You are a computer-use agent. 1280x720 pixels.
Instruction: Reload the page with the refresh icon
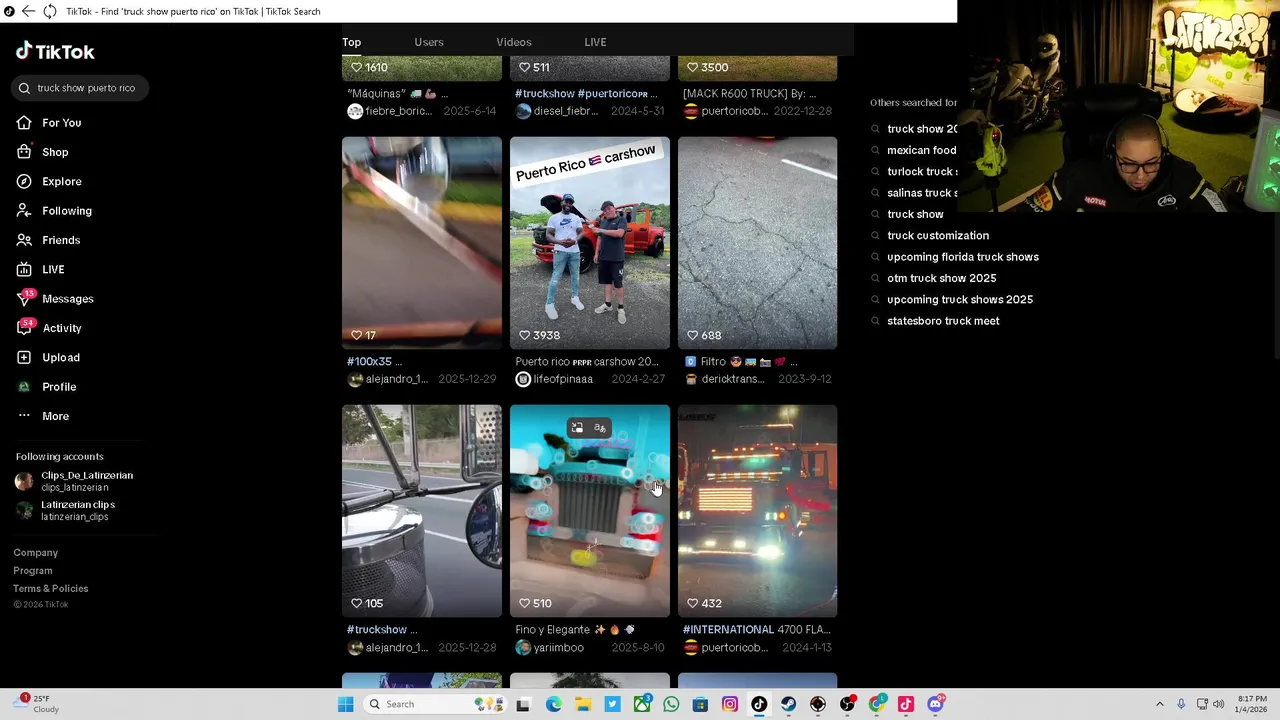pyautogui.click(x=49, y=11)
